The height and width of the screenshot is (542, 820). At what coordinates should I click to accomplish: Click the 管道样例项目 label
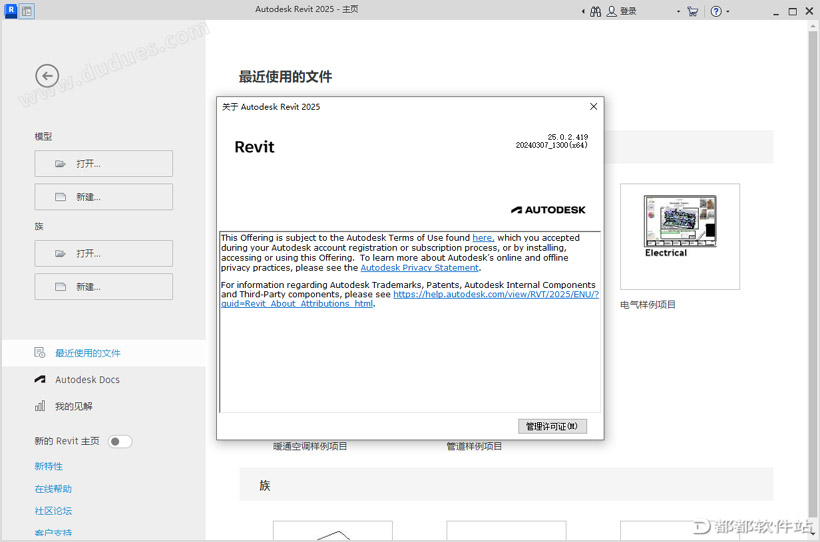coord(474,446)
